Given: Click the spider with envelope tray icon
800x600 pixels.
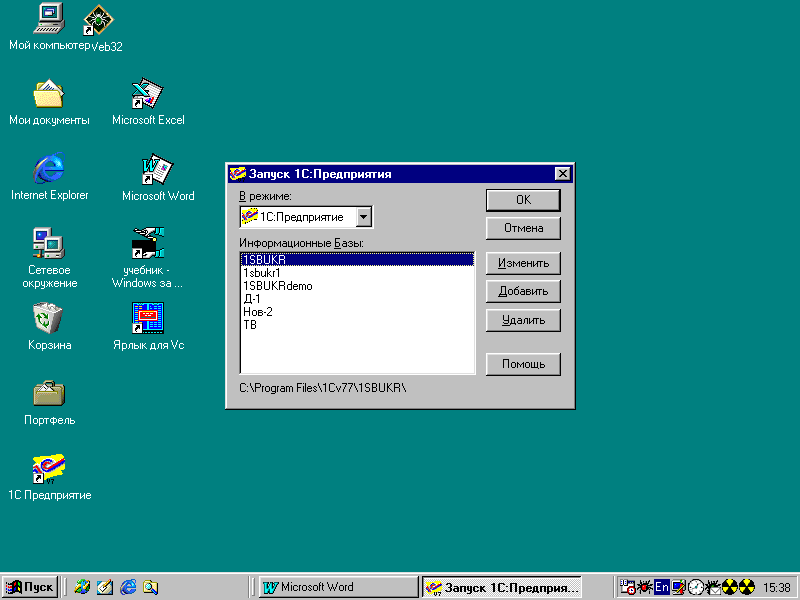Looking at the screenshot, I should (x=712, y=587).
